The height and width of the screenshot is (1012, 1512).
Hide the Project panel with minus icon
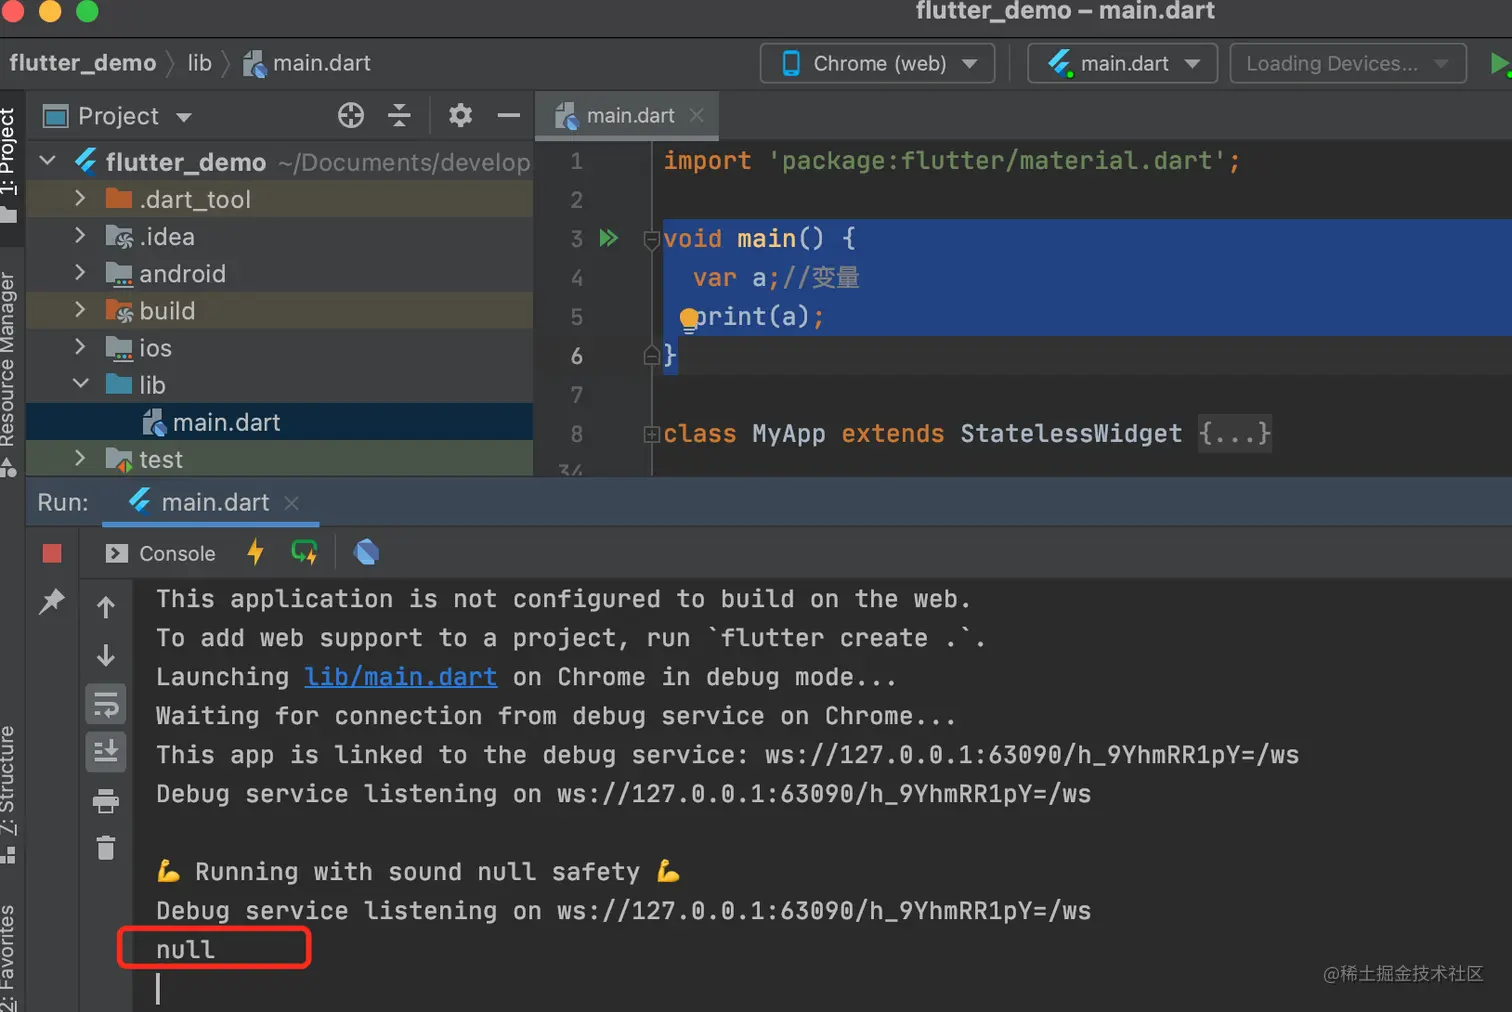(509, 116)
